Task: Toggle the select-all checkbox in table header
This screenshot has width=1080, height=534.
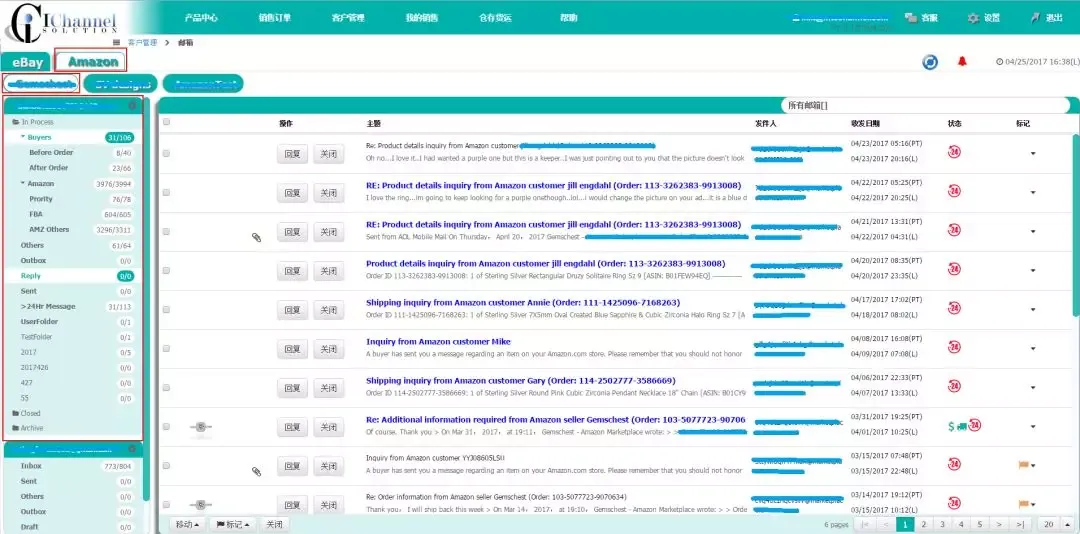Action: [166, 122]
